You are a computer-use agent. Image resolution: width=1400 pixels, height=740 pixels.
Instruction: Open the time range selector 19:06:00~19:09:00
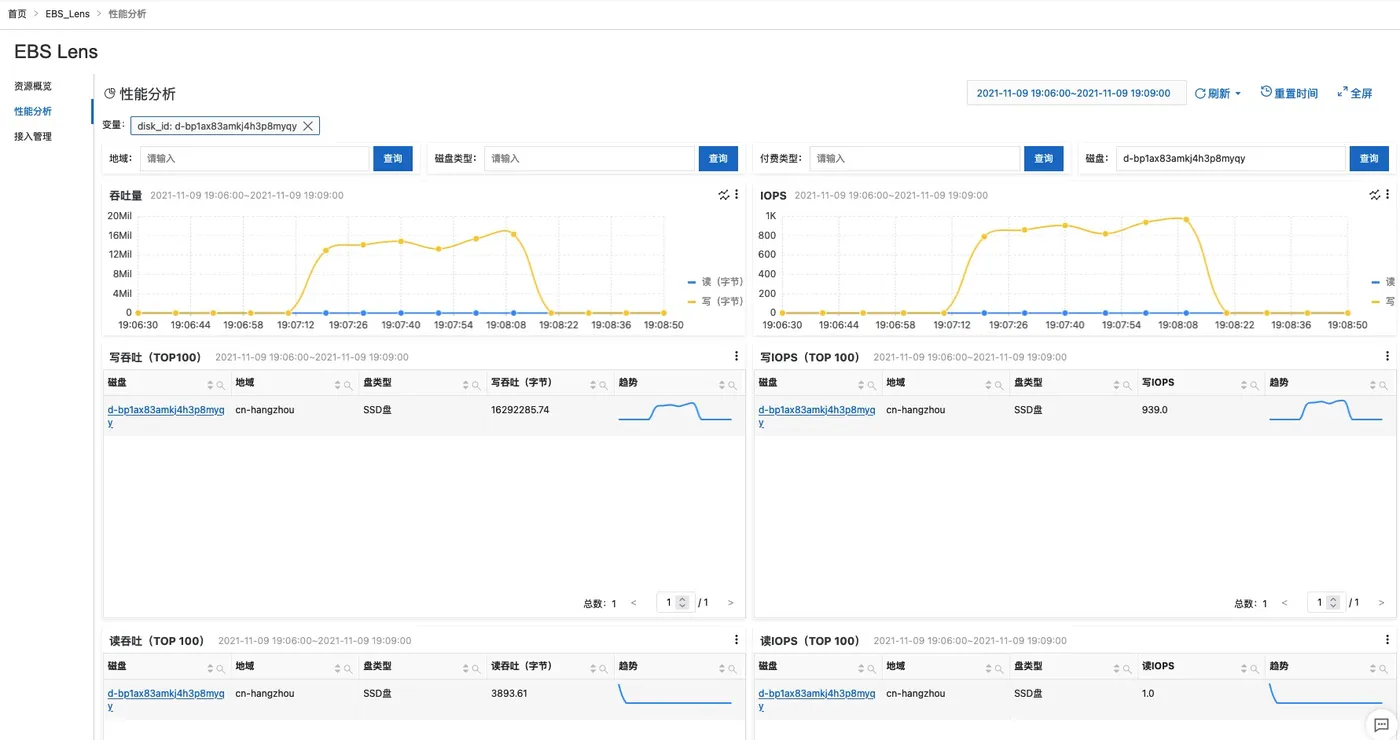[1076, 93]
